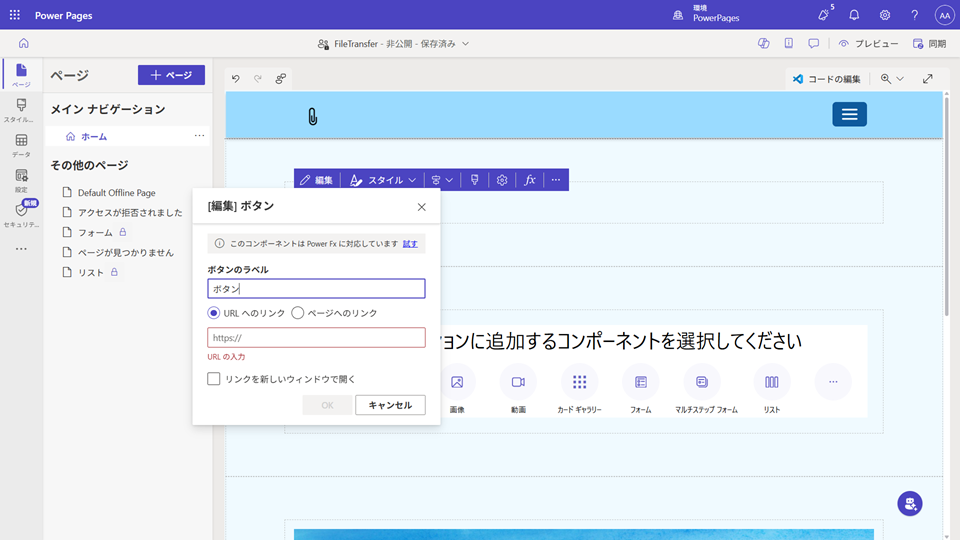960x540 pixels.
Task: Click the URL input field
Action: coord(316,338)
